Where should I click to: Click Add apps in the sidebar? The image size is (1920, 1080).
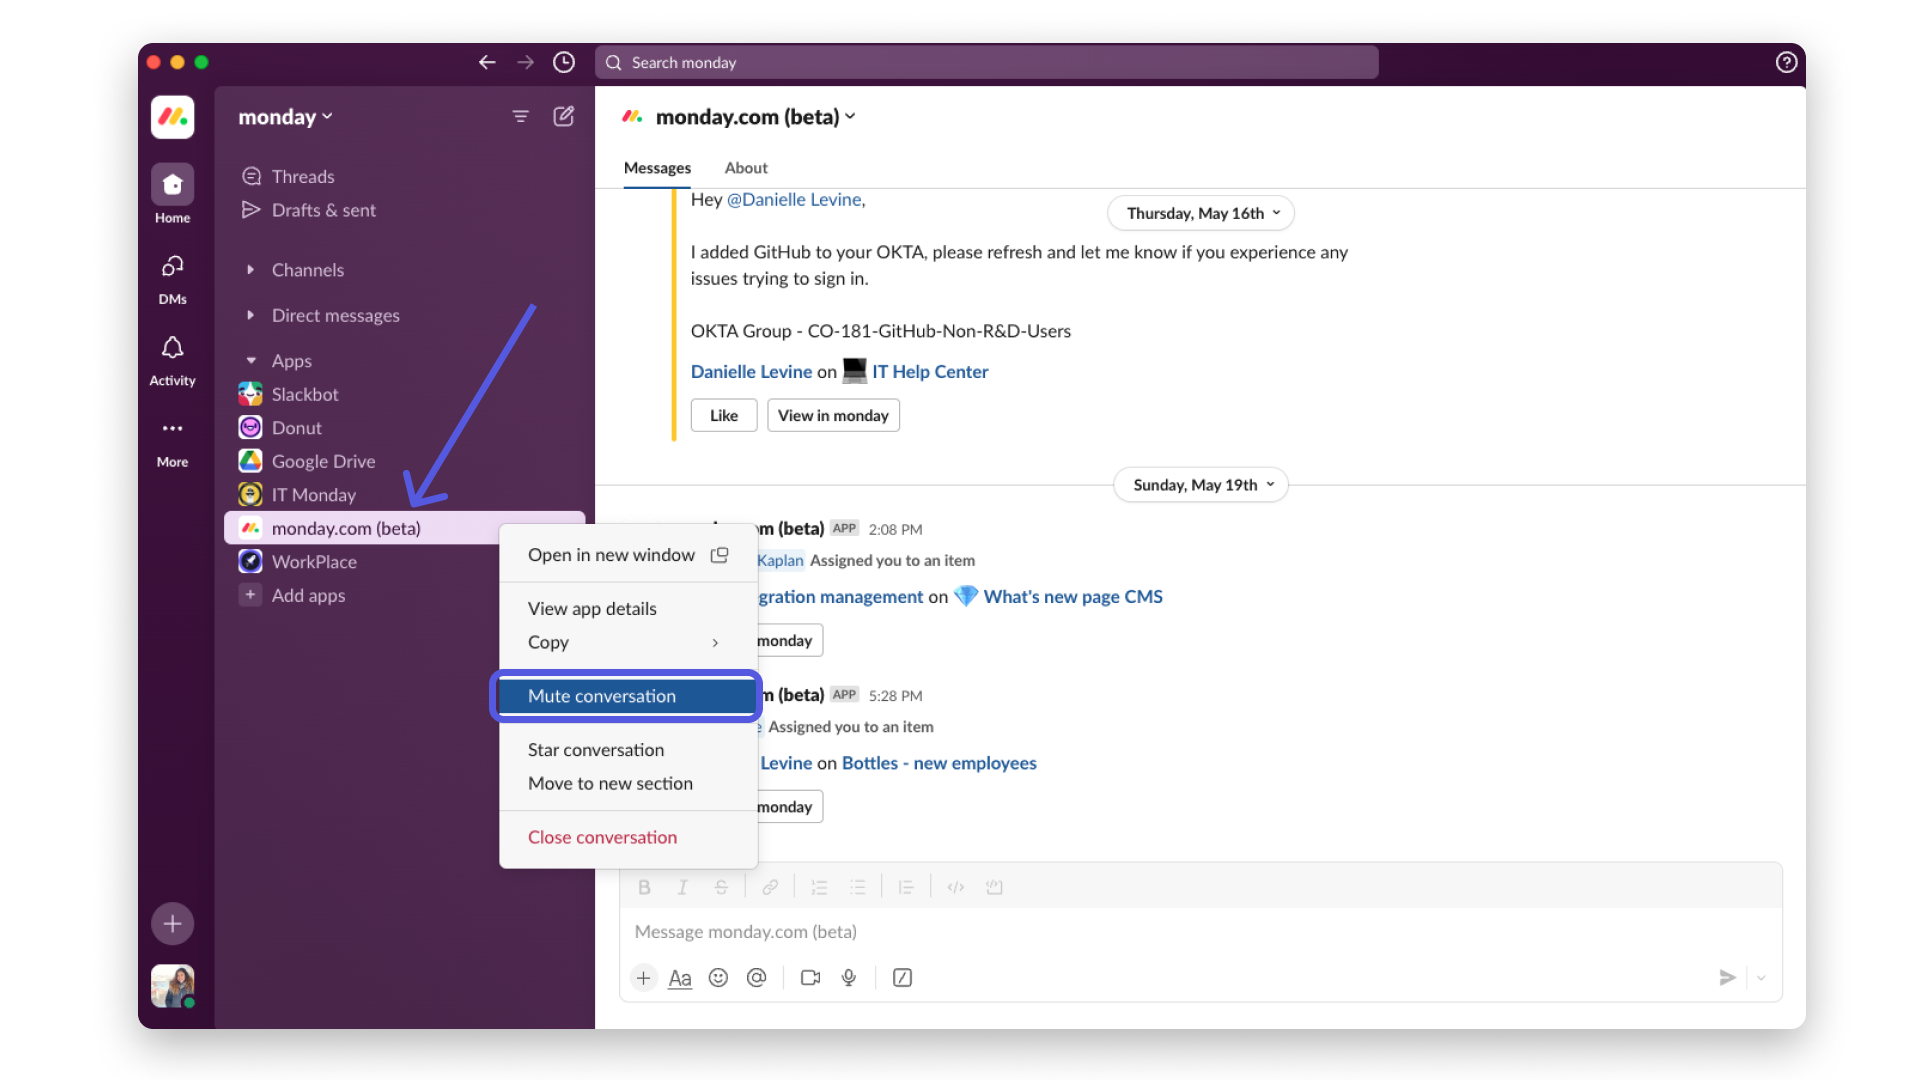(308, 596)
